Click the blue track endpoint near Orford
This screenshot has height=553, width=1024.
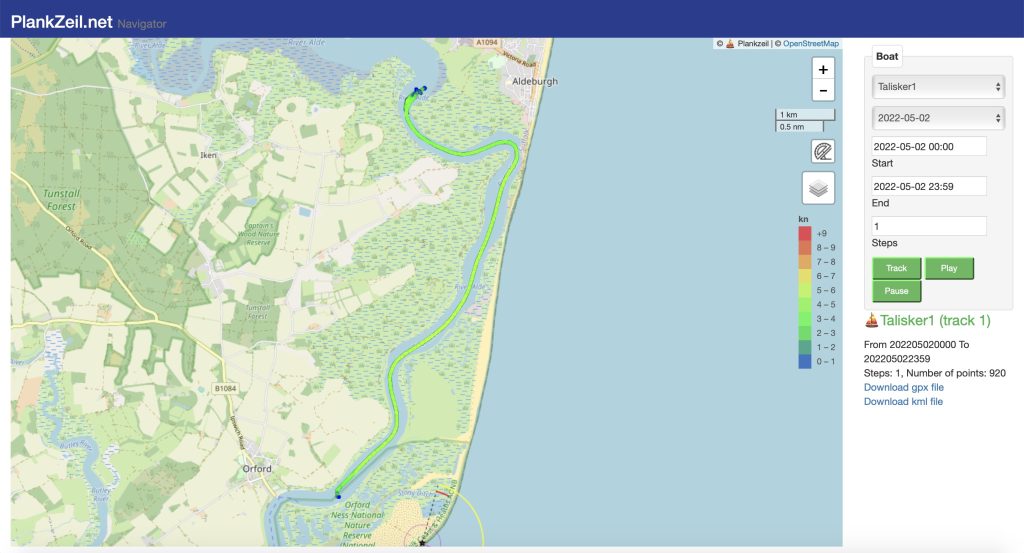(x=338, y=496)
